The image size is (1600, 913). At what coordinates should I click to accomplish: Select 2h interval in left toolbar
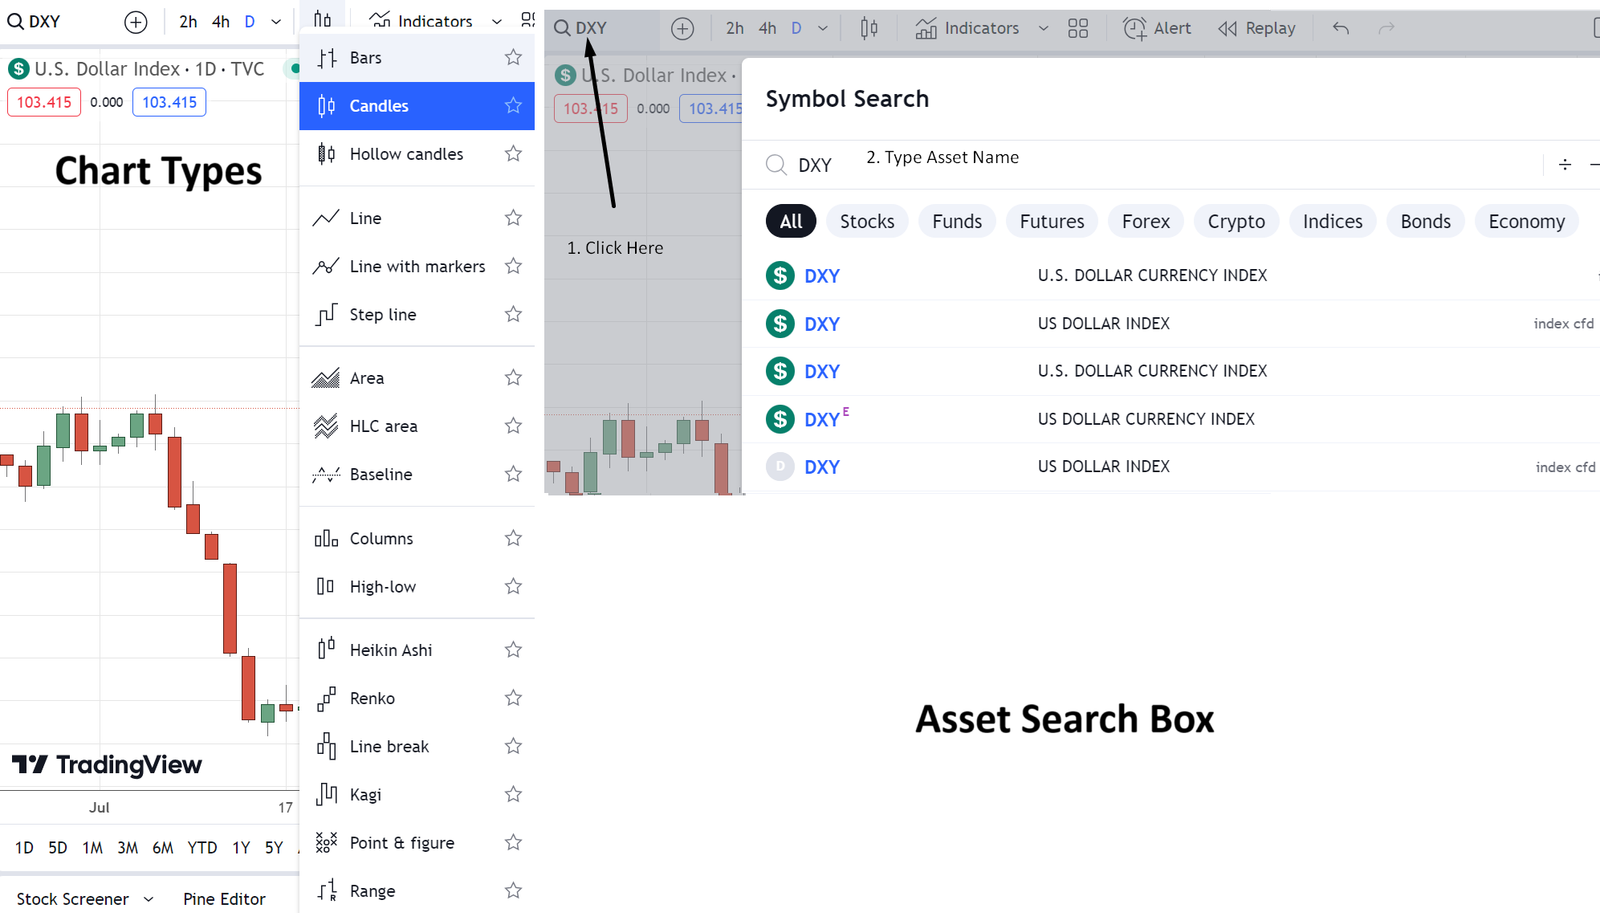pos(188,21)
